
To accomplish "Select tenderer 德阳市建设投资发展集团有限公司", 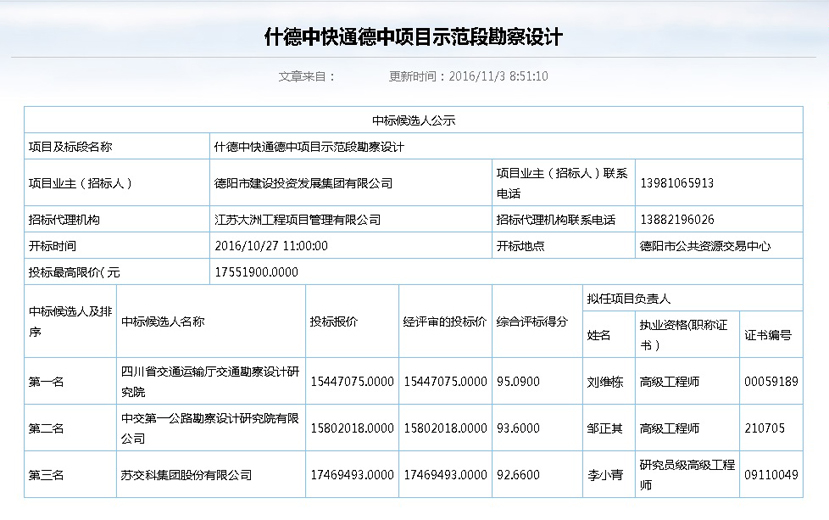I will point(303,183).
